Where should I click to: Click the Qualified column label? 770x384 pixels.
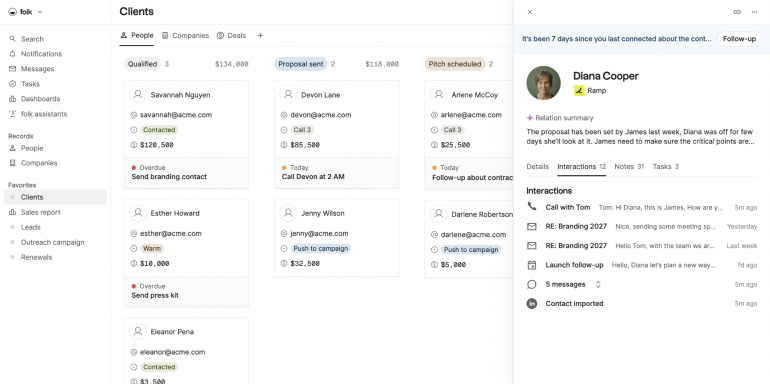142,64
